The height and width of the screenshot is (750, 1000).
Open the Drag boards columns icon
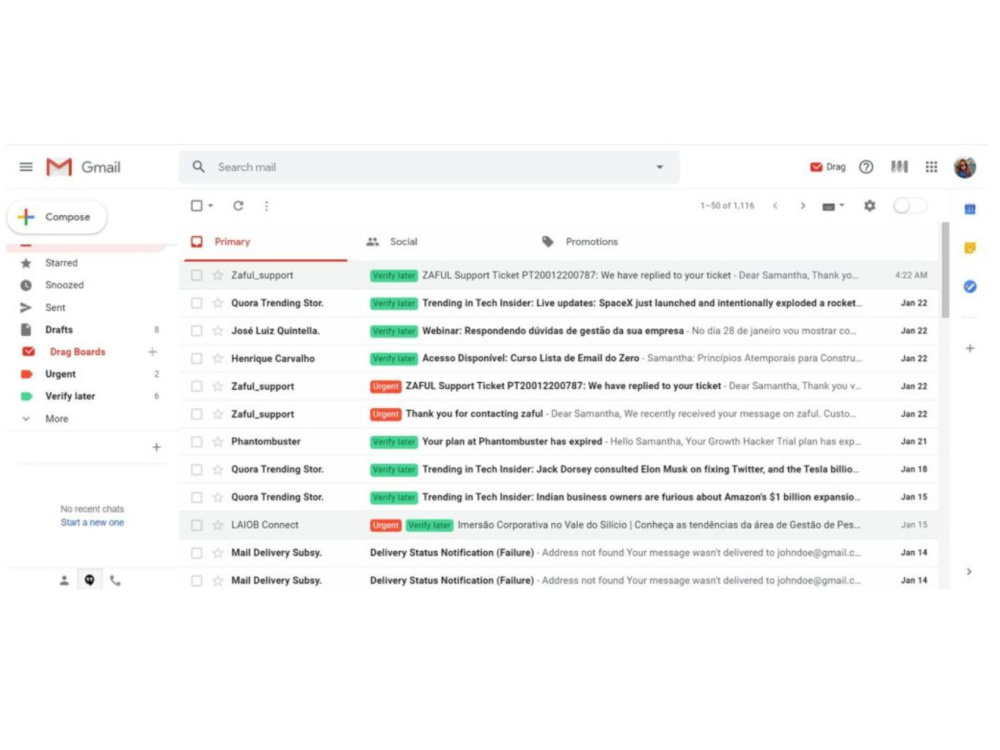pos(899,167)
